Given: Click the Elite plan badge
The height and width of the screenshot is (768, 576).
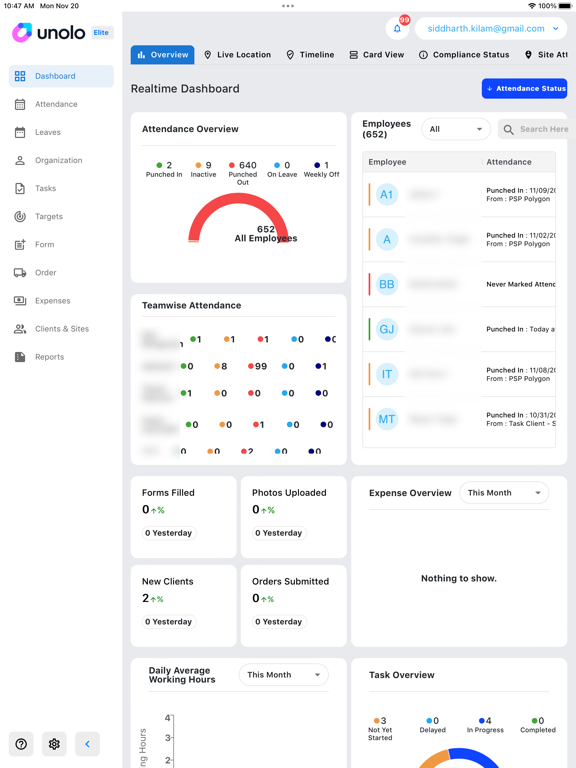Looking at the screenshot, I should pos(102,33).
